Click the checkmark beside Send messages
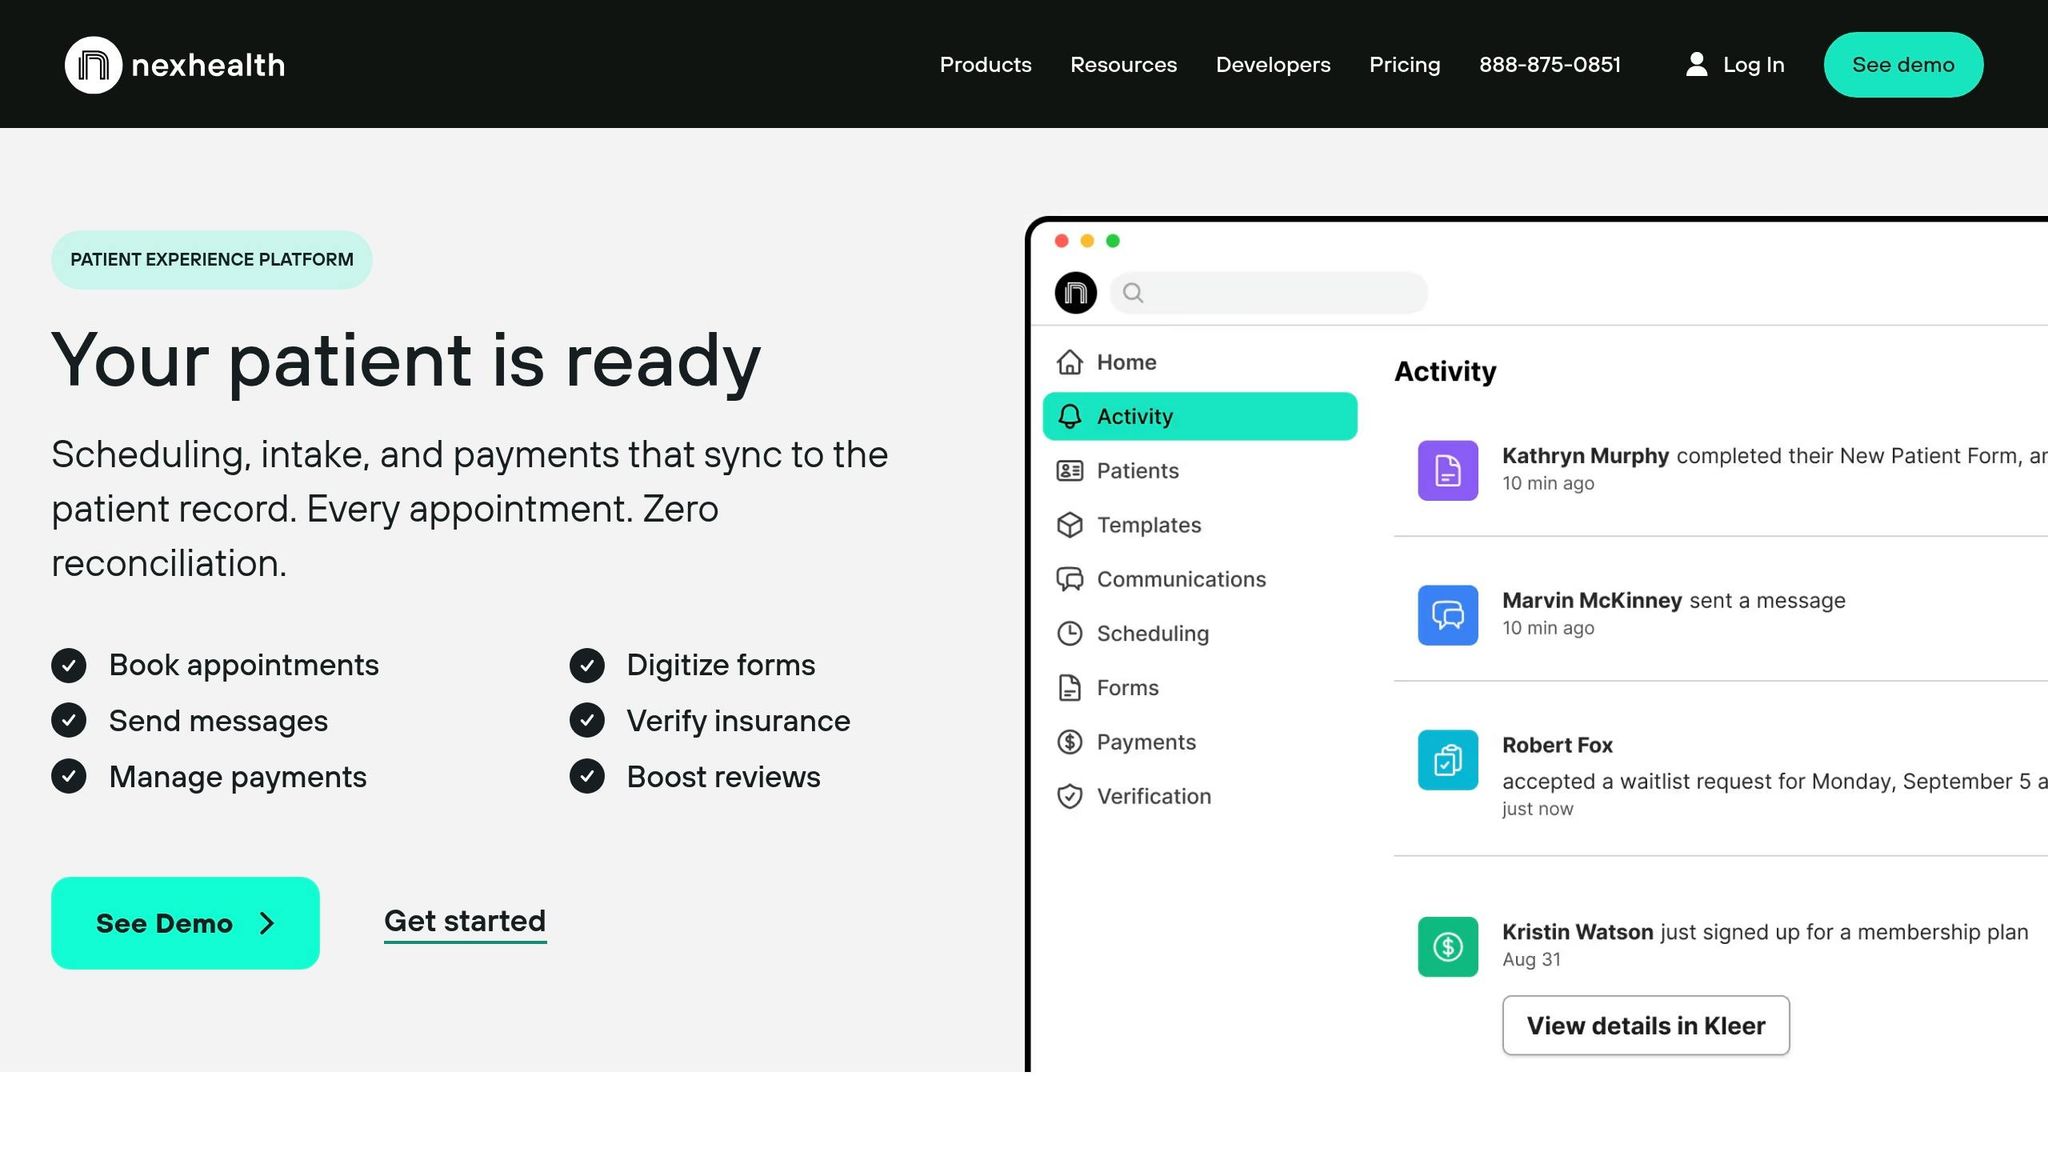Viewport: 2048px width, 1152px height. pyautogui.click(x=69, y=720)
